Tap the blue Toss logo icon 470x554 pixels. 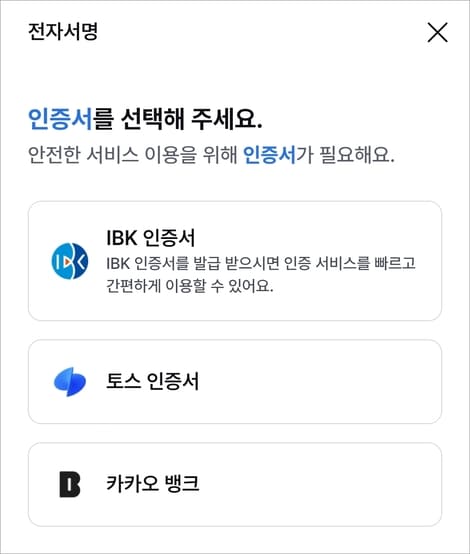coord(70,382)
